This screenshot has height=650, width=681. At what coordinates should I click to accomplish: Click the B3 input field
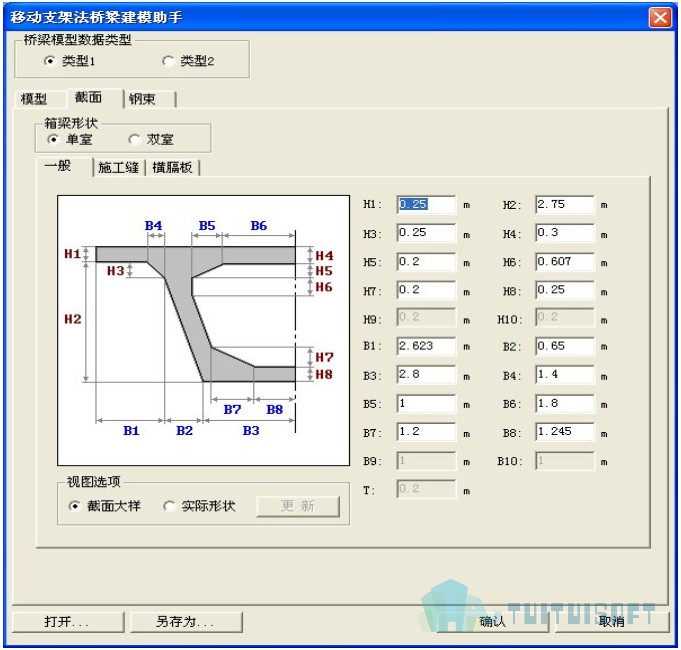[426, 375]
